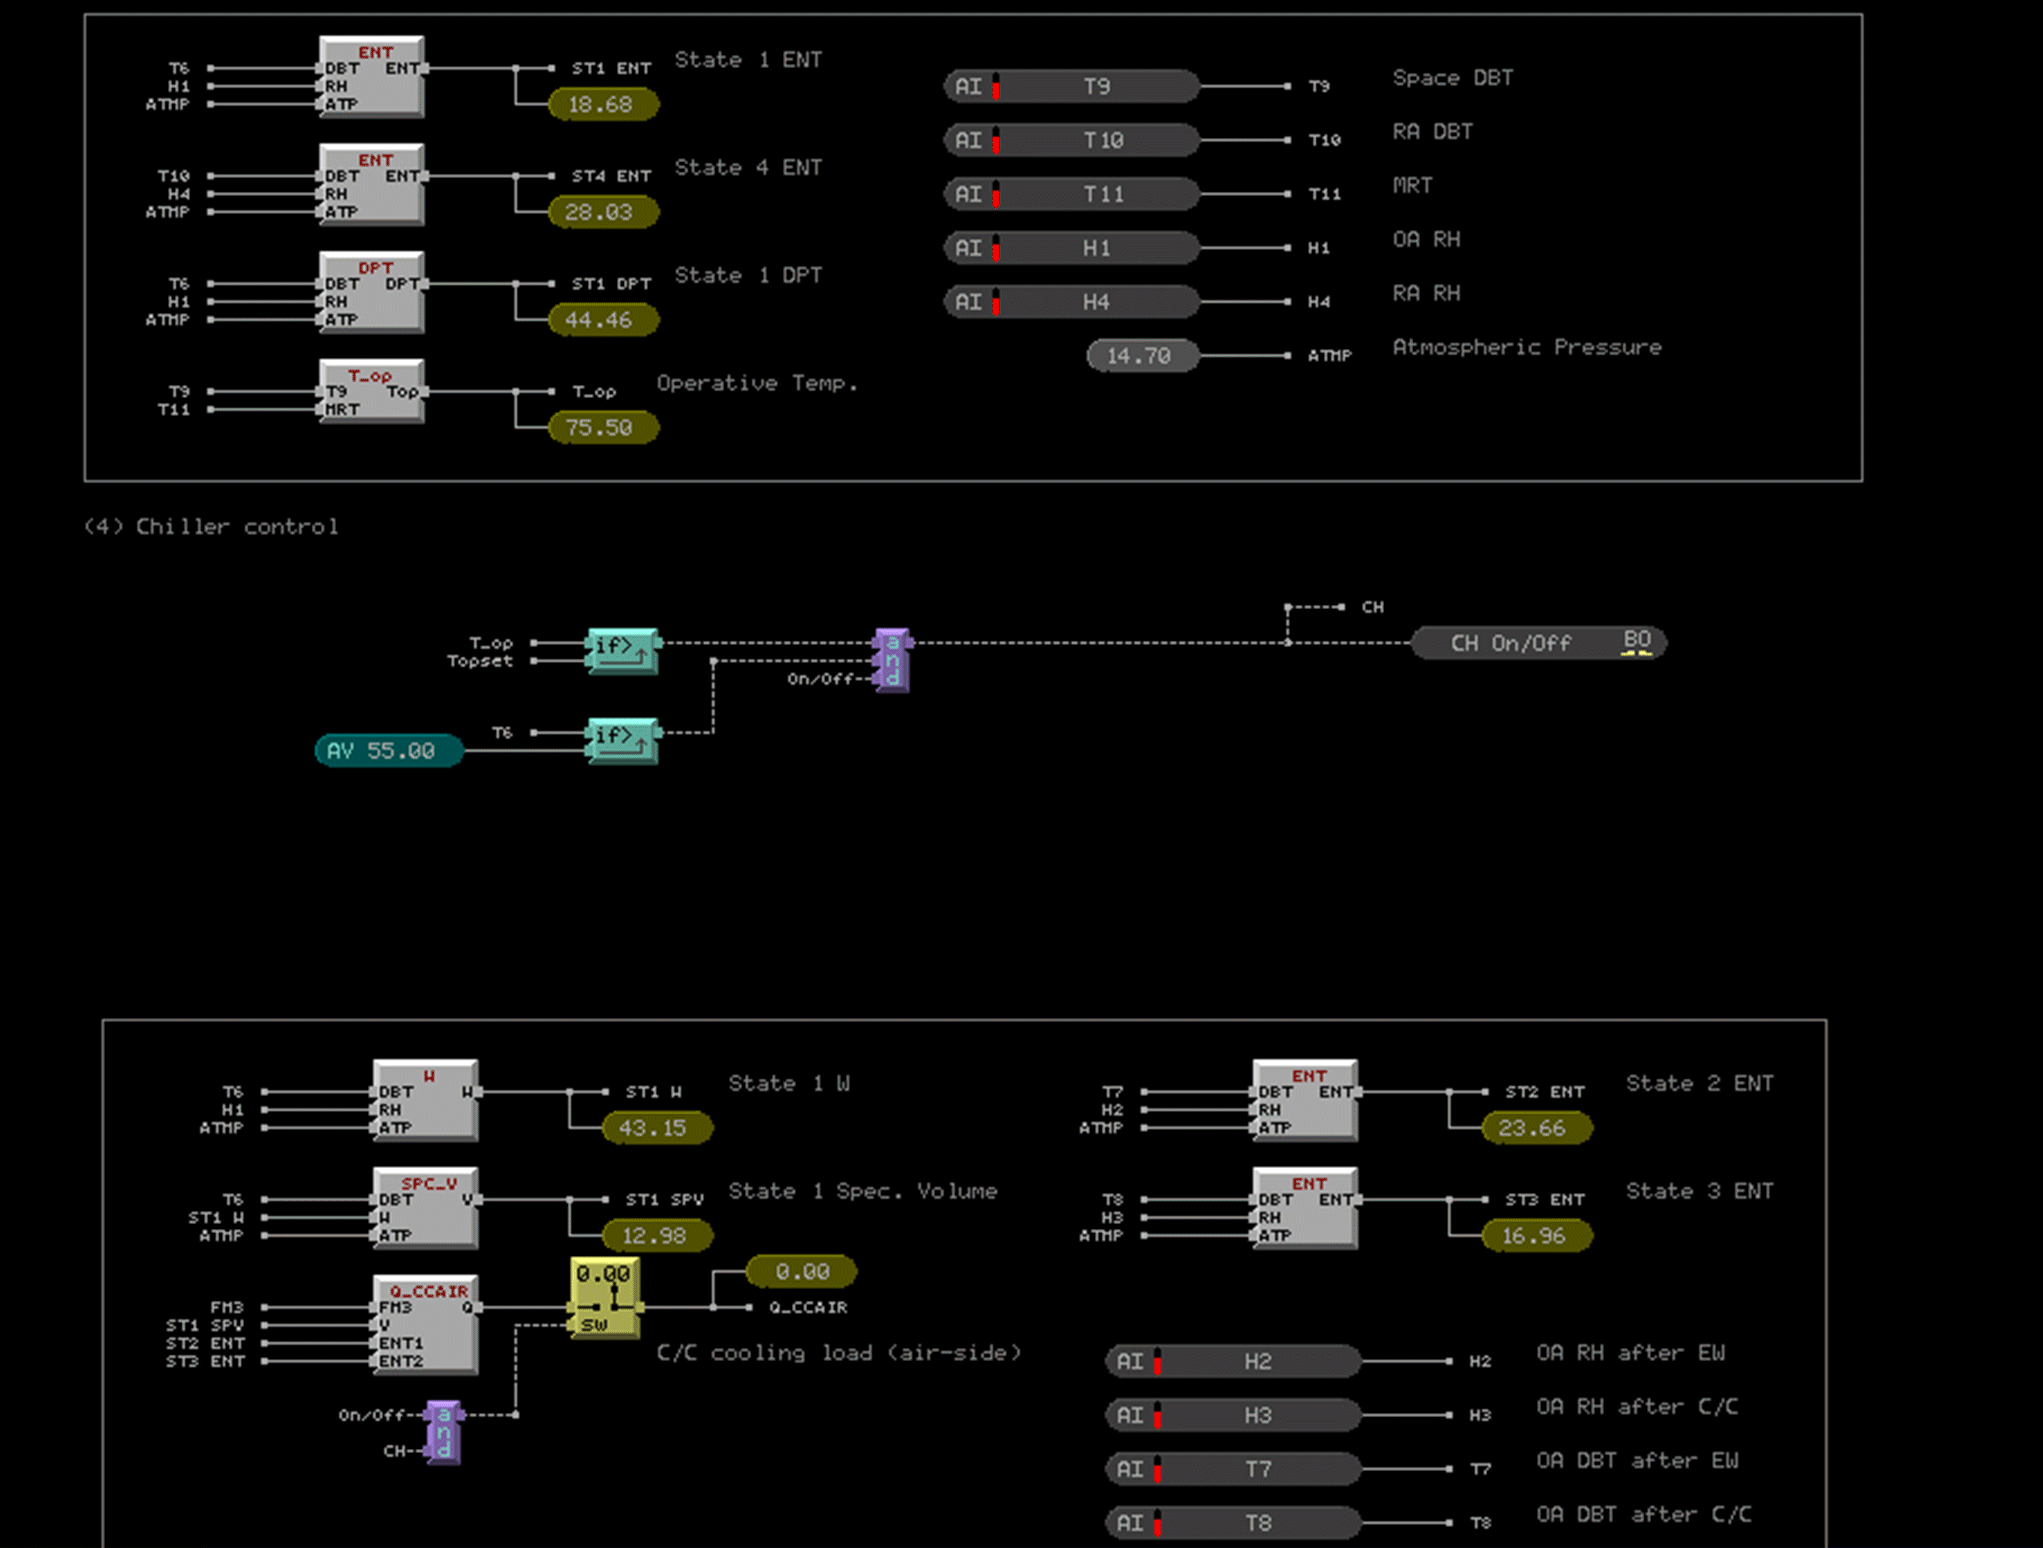
Task: Select the chiller control AND gate
Action: (x=892, y=660)
